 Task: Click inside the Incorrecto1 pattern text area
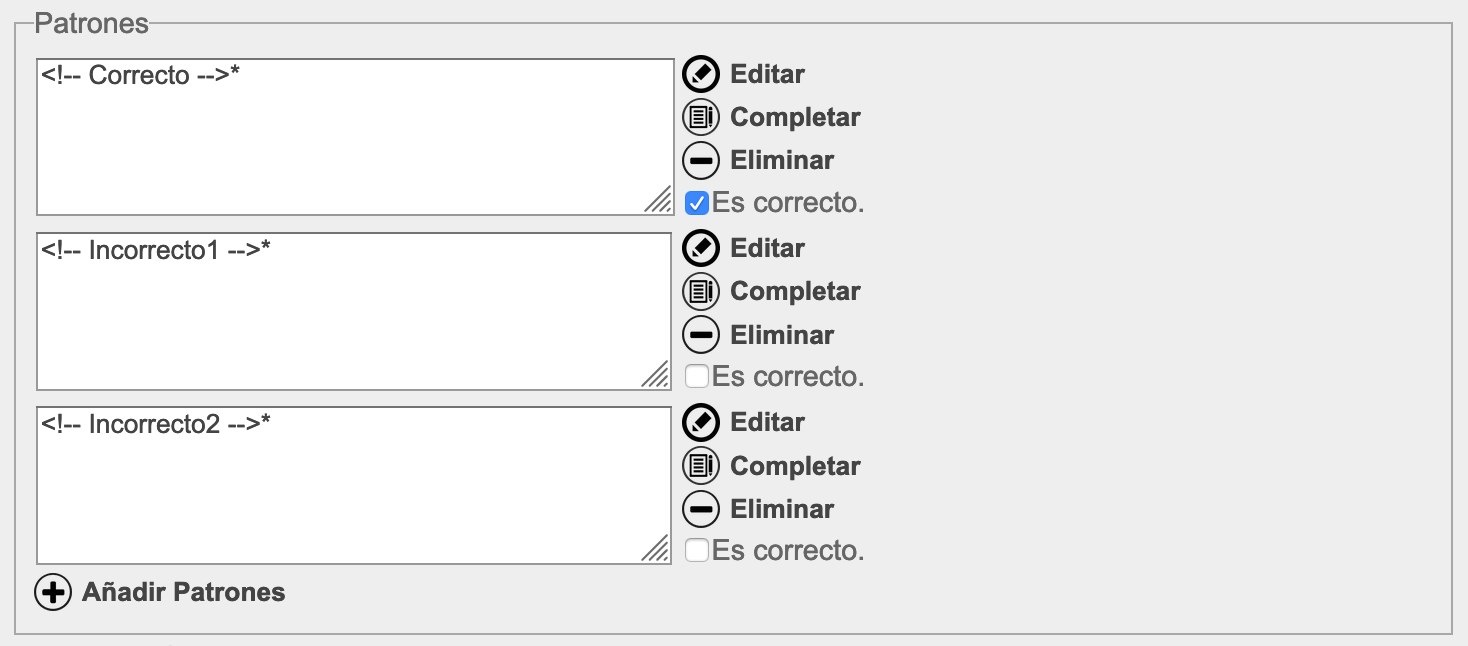pos(355,311)
